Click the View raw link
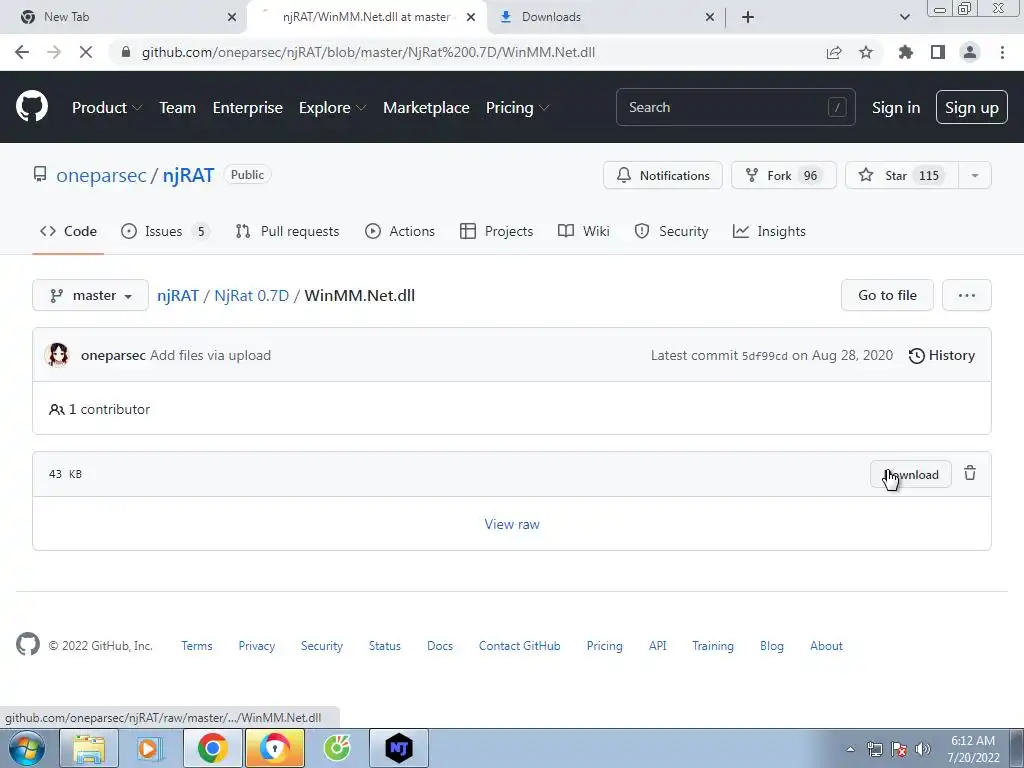Screen dimensions: 1024x768 point(512,524)
